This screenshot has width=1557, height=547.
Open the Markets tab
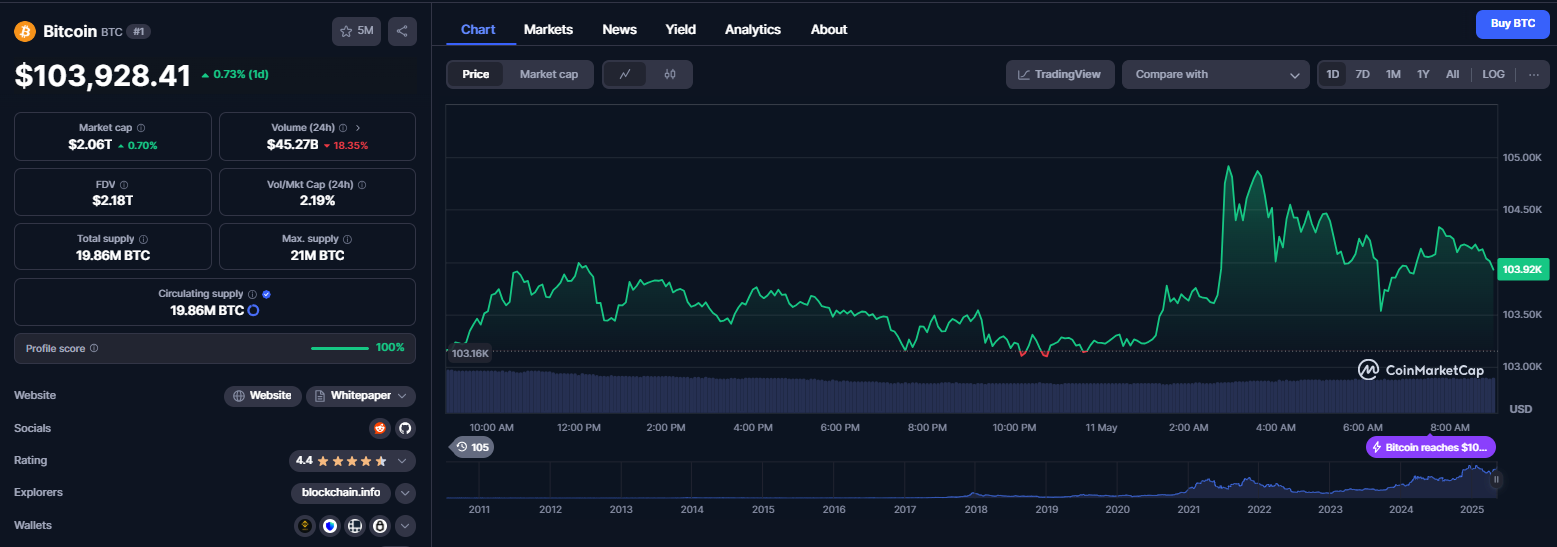[548, 29]
